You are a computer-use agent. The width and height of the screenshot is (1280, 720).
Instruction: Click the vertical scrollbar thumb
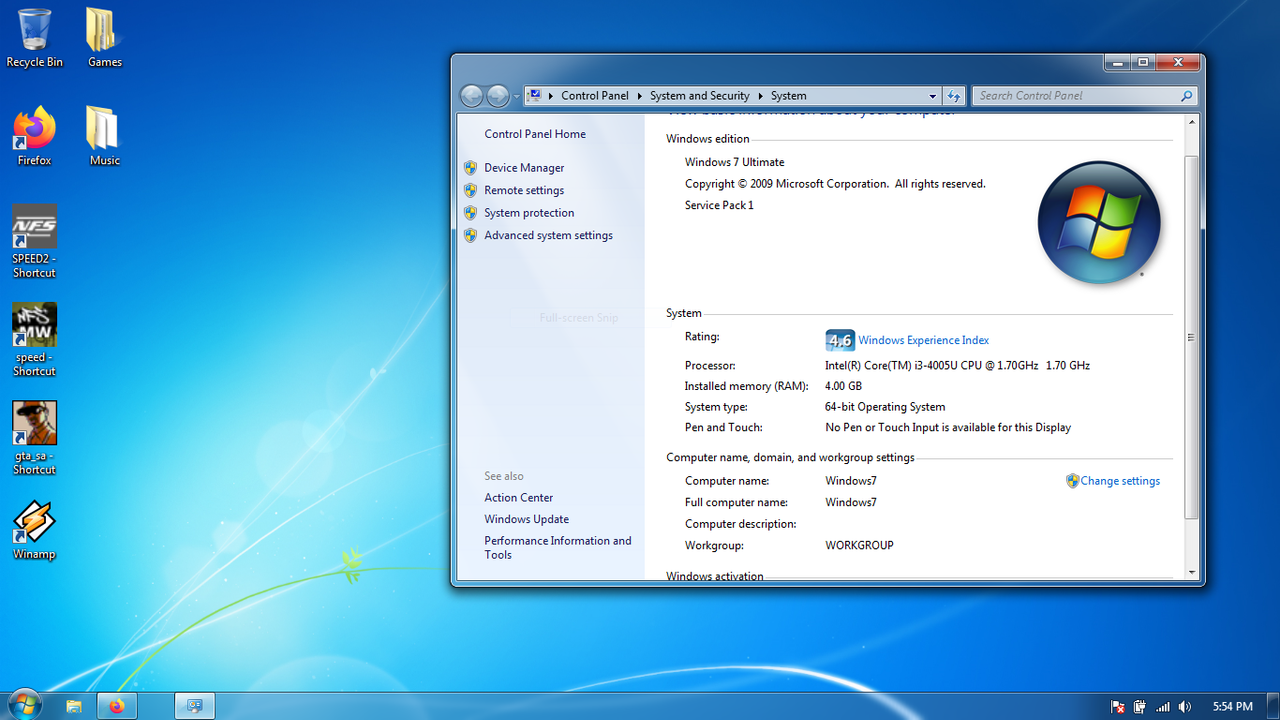tap(1191, 337)
